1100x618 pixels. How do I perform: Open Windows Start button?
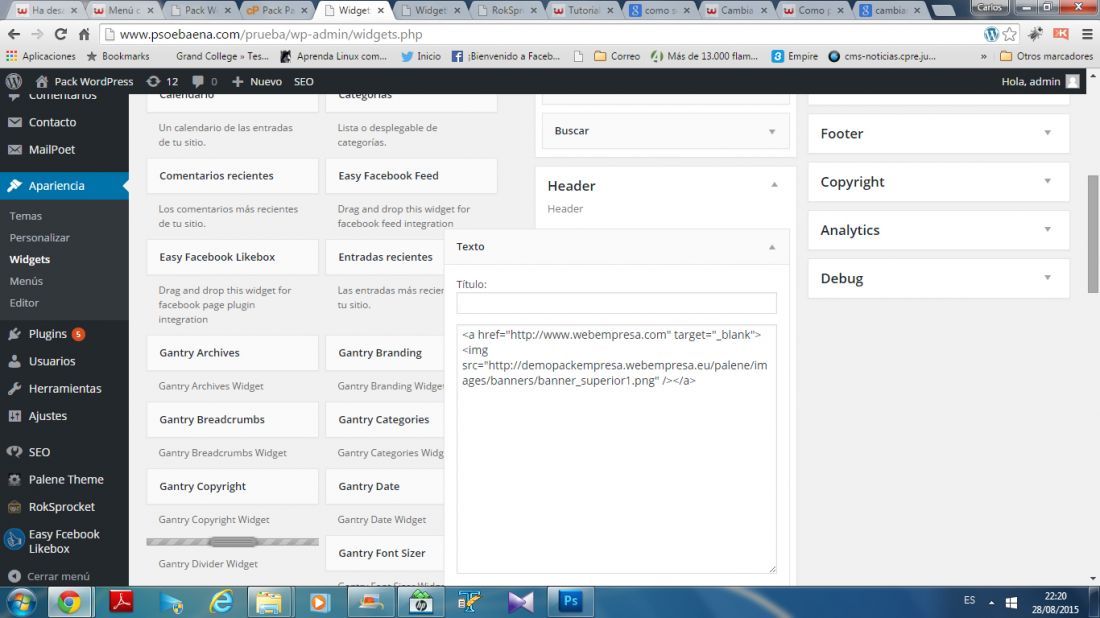[x=21, y=602]
